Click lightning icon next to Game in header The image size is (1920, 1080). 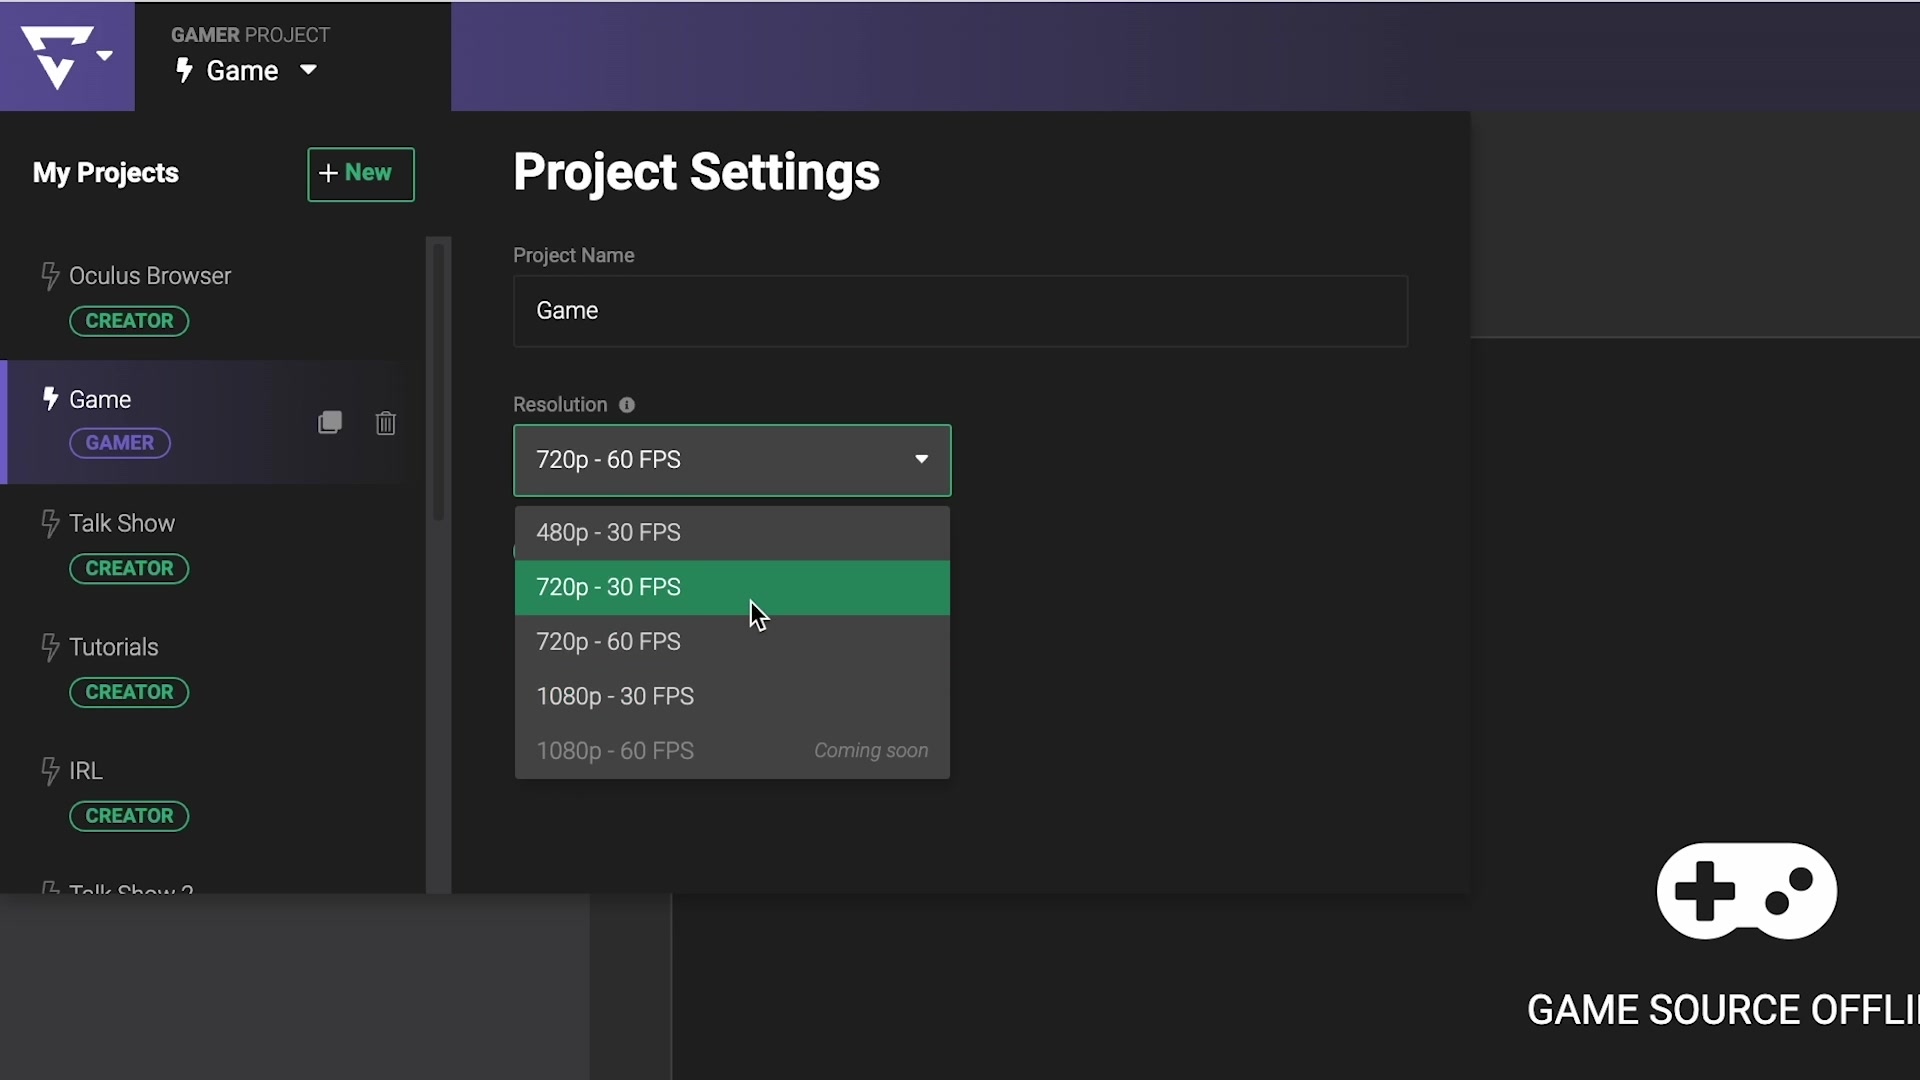[185, 70]
